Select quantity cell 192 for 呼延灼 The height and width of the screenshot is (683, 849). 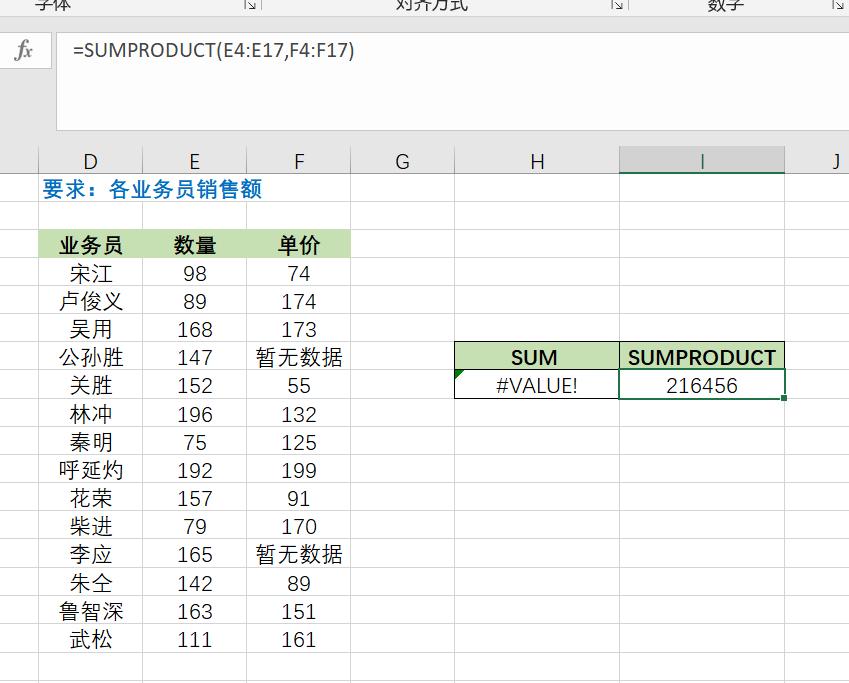pyautogui.click(x=194, y=470)
